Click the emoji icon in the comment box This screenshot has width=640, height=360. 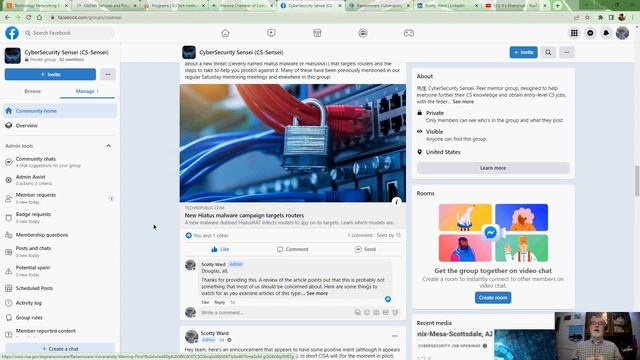pyautogui.click(x=367, y=312)
